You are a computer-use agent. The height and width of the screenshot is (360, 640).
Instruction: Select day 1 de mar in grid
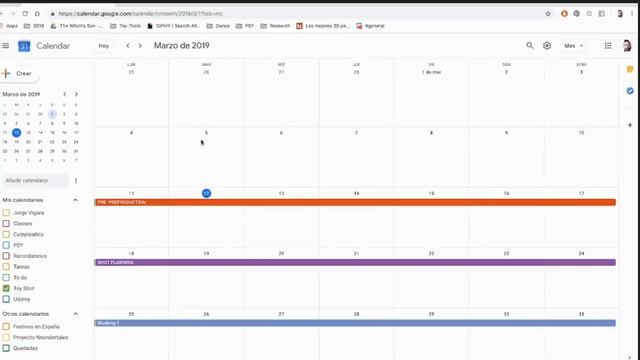click(x=431, y=72)
